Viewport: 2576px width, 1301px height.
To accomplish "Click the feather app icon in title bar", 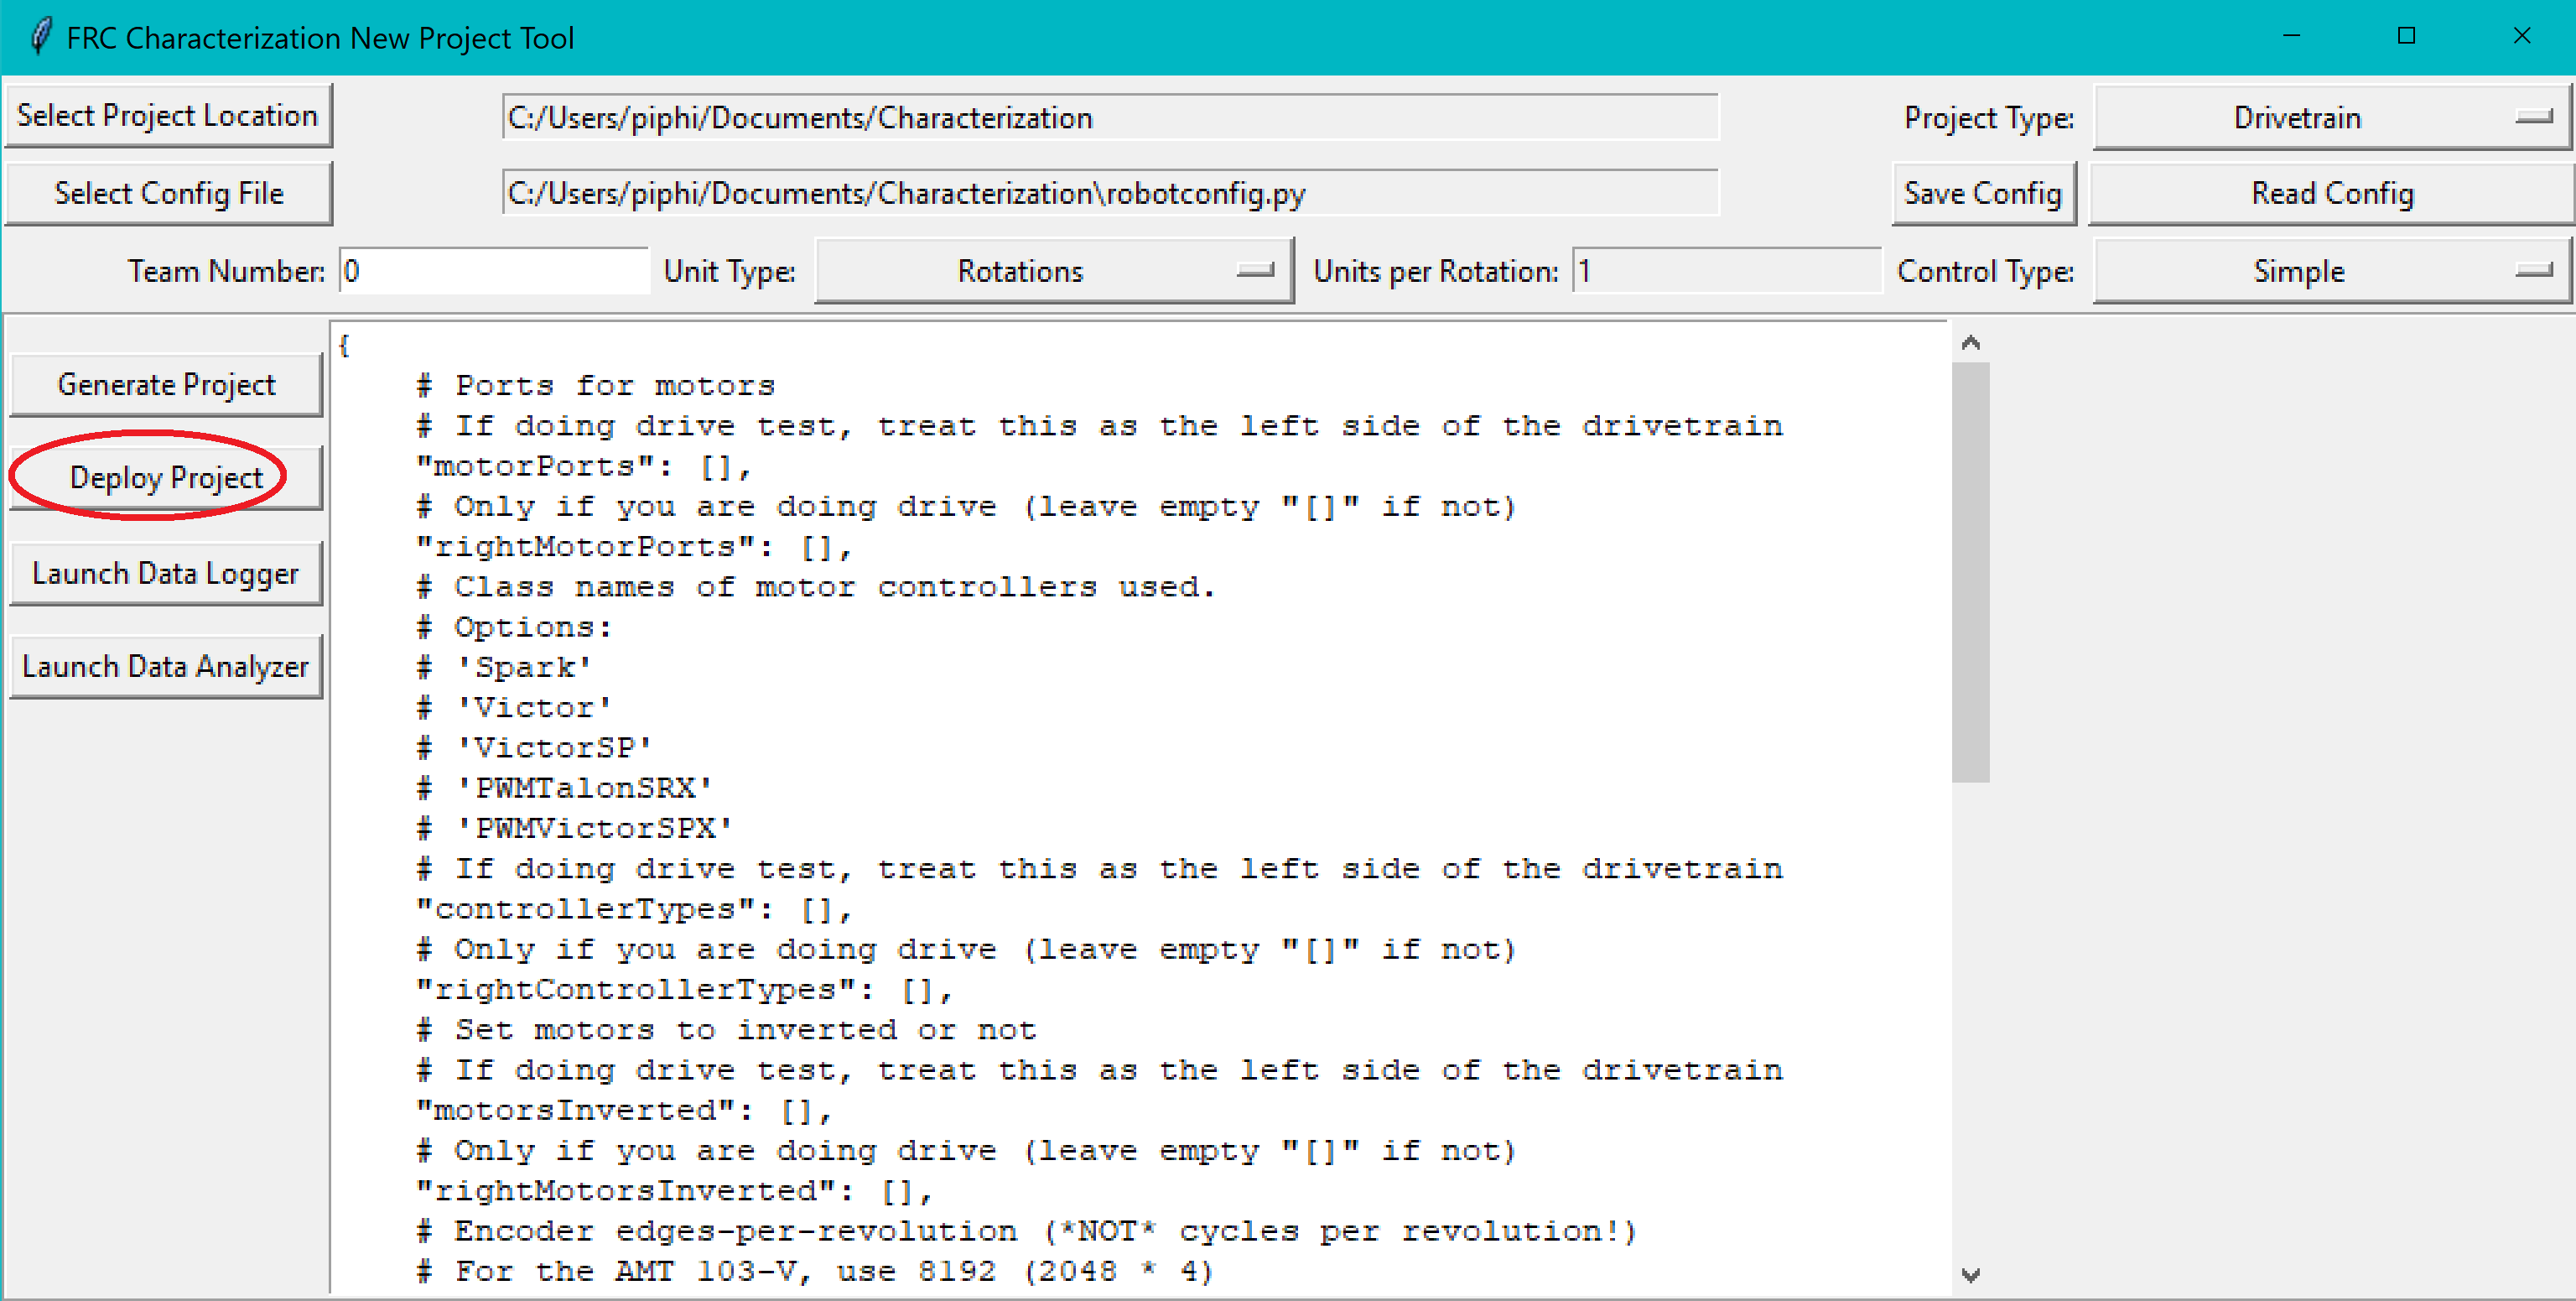I will pyautogui.click(x=40, y=37).
